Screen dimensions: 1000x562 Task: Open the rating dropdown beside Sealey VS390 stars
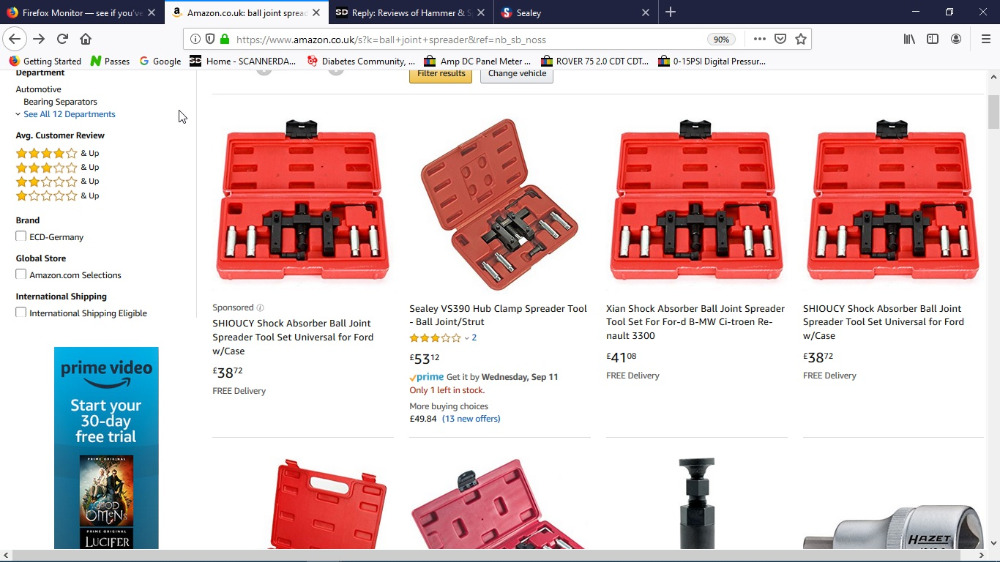tap(467, 338)
